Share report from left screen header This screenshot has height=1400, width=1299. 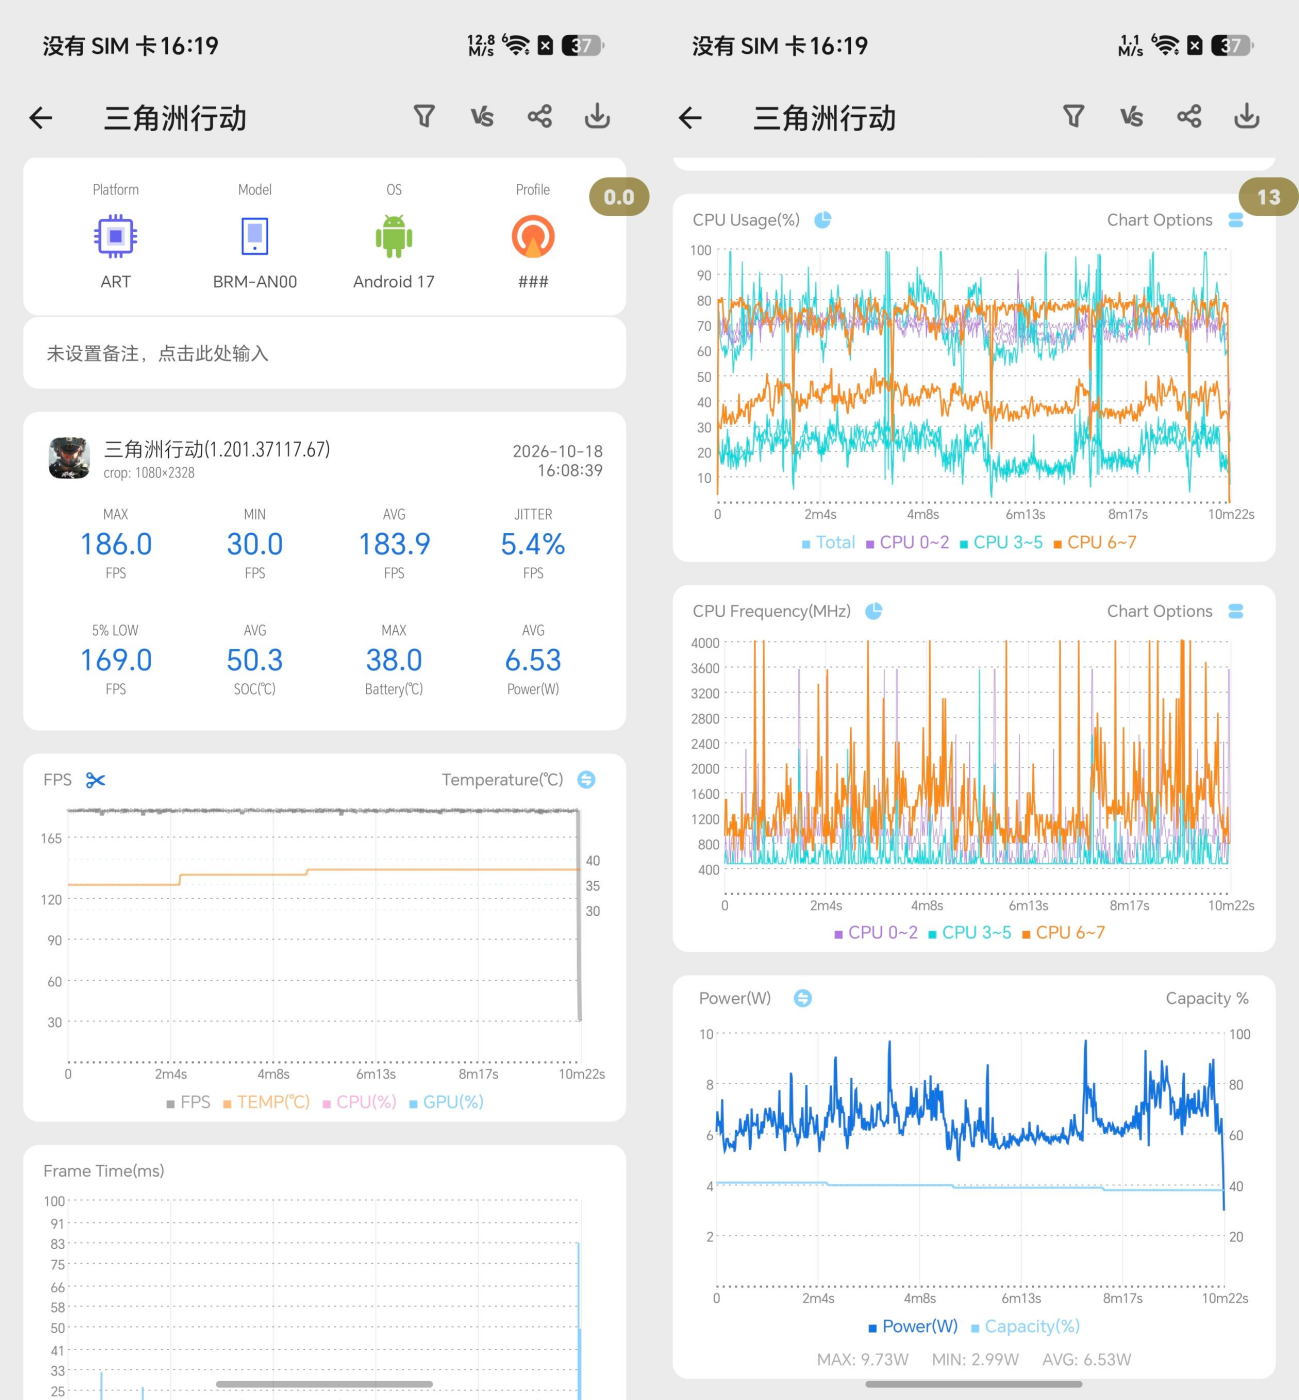tap(540, 117)
